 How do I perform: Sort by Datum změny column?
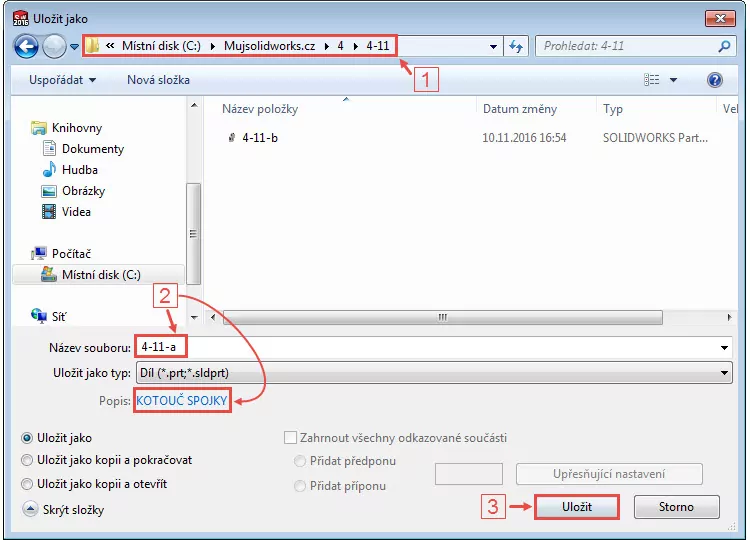(520, 109)
